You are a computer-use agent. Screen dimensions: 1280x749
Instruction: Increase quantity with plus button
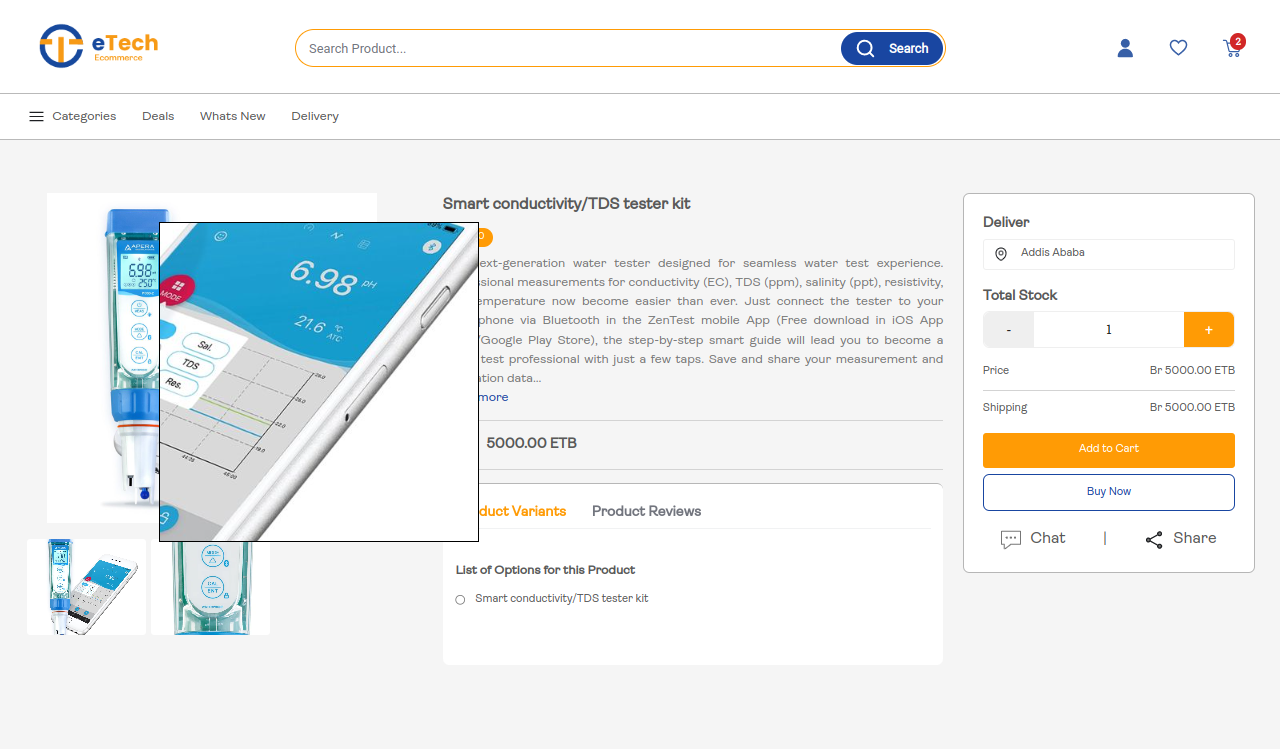1208,330
